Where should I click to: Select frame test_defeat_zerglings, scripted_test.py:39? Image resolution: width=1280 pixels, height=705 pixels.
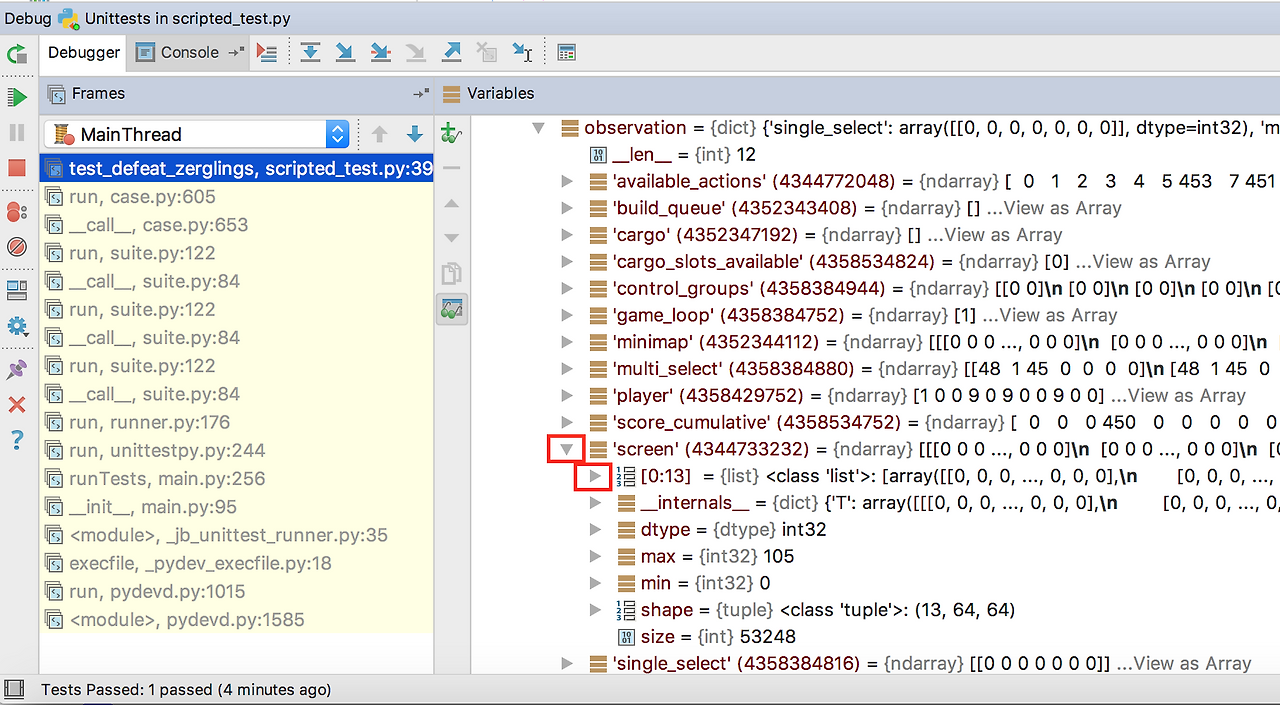coord(237,169)
